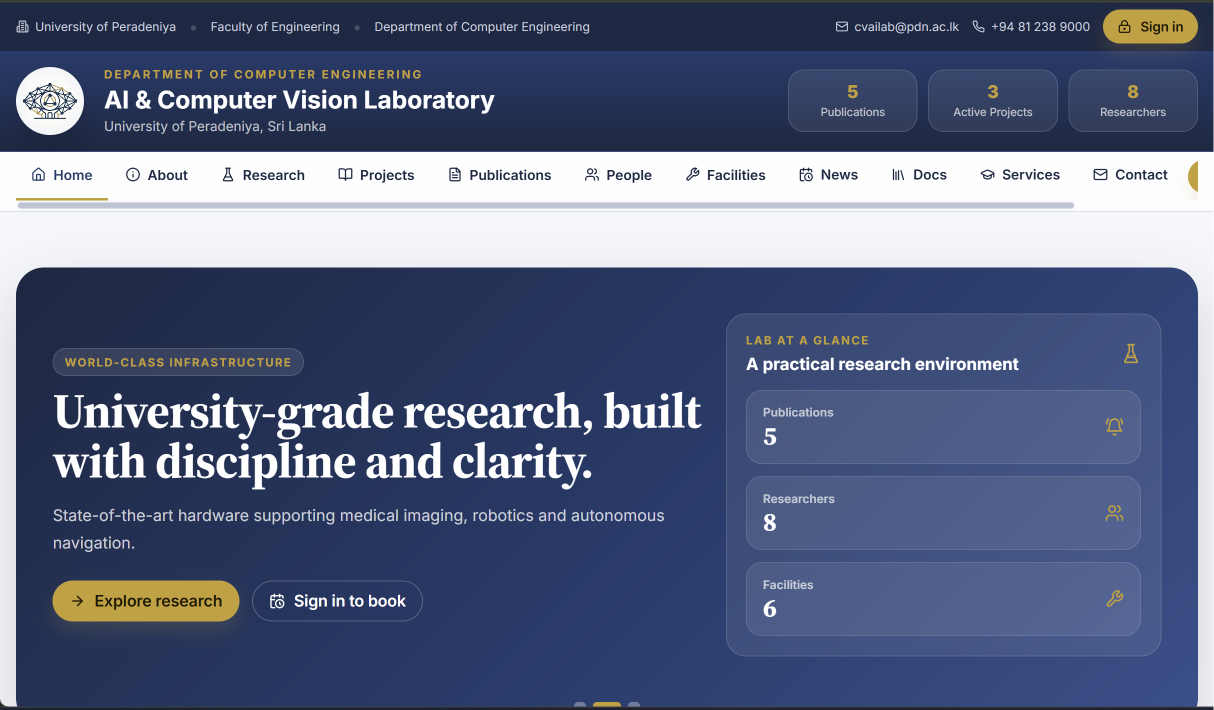Image resolution: width=1214 pixels, height=710 pixels.
Task: Click the info circle icon for About
Action: [x=133, y=175]
